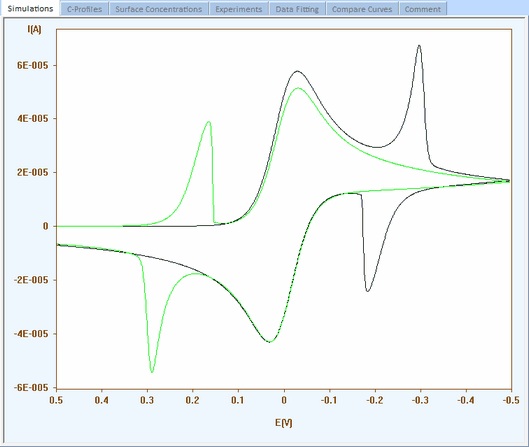Show the Comment tab
The image size is (529, 447).
[423, 9]
